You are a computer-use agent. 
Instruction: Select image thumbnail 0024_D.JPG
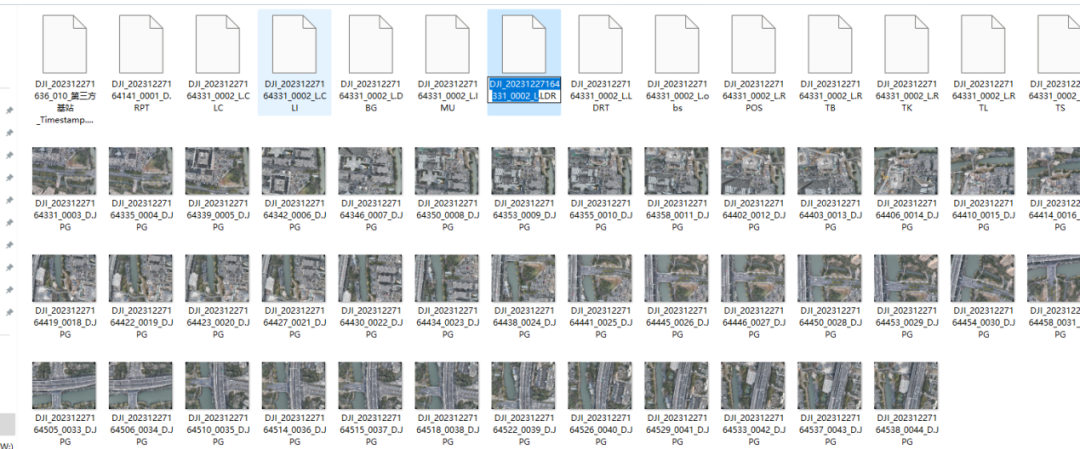[523, 278]
